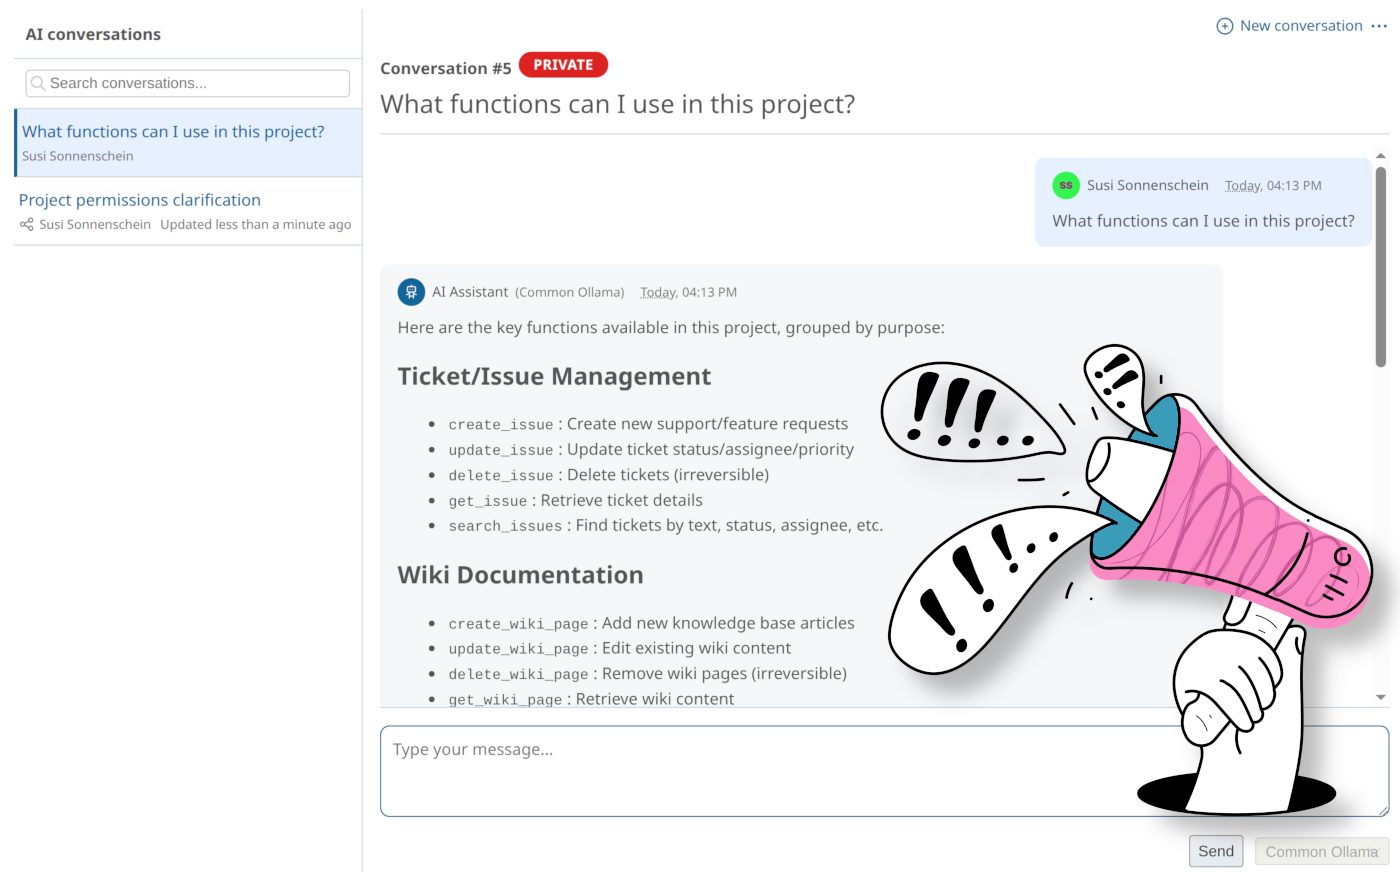Image resolution: width=1400 pixels, height=872 pixels.
Task: Click the AI Assistant robot avatar icon
Action: coord(411,292)
